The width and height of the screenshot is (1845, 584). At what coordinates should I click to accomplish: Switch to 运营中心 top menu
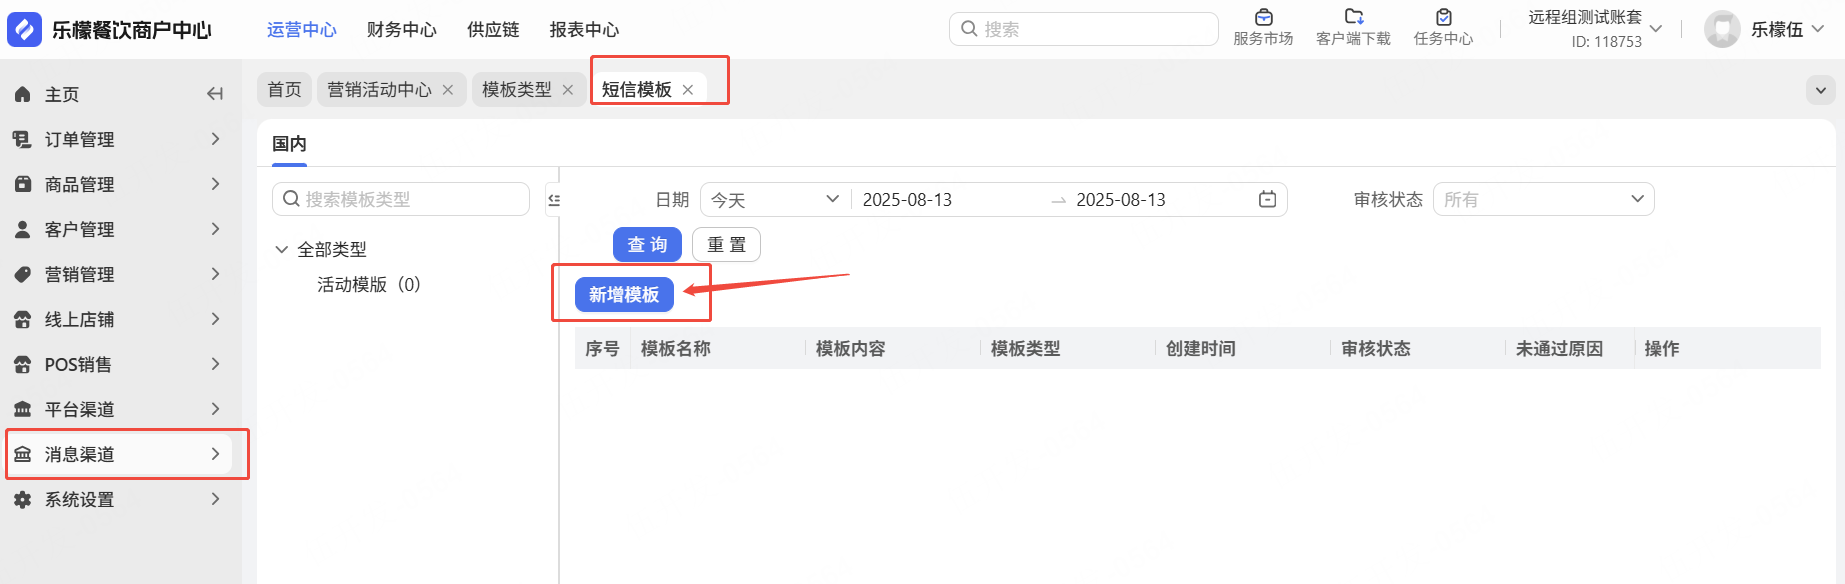tap(302, 30)
